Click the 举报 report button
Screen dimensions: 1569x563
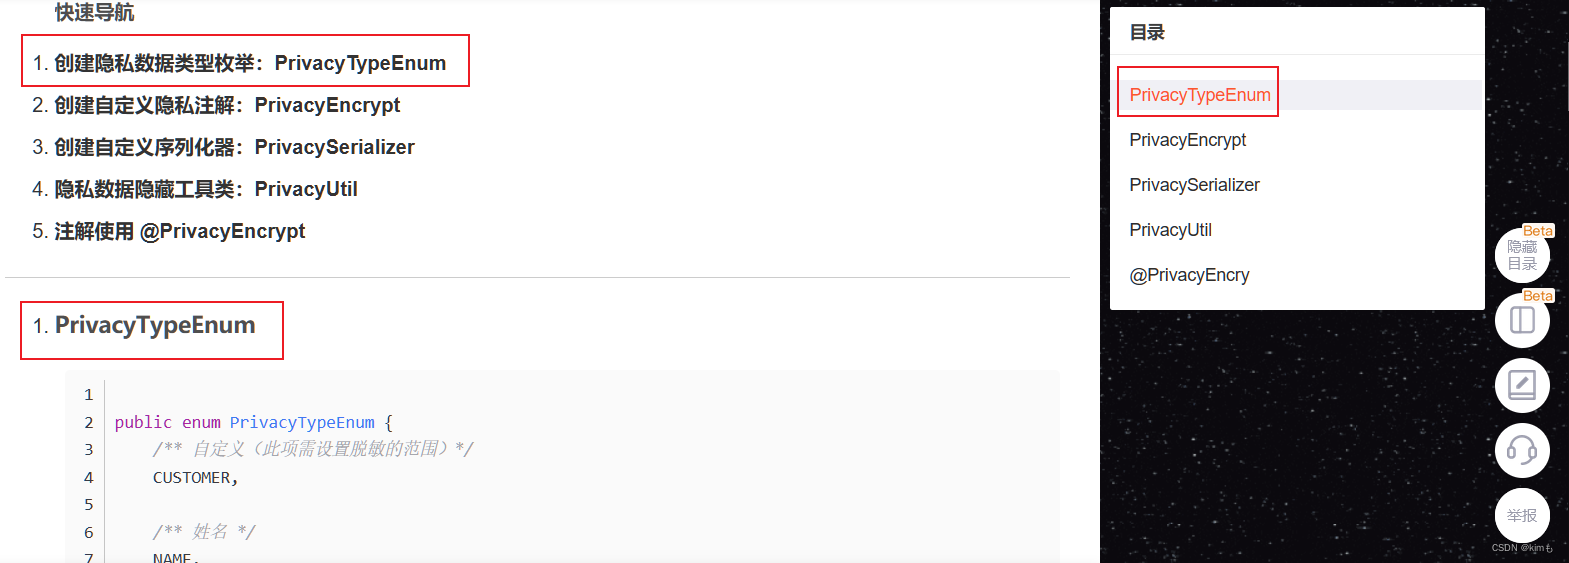[x=1522, y=515]
